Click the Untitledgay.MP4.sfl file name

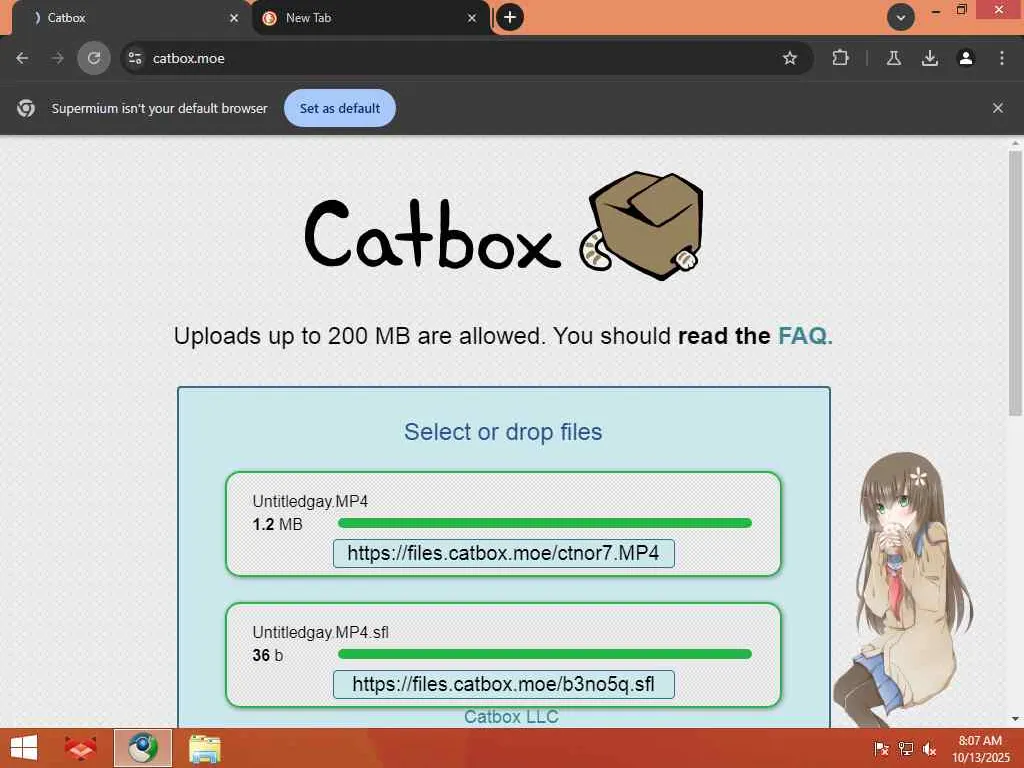click(321, 632)
